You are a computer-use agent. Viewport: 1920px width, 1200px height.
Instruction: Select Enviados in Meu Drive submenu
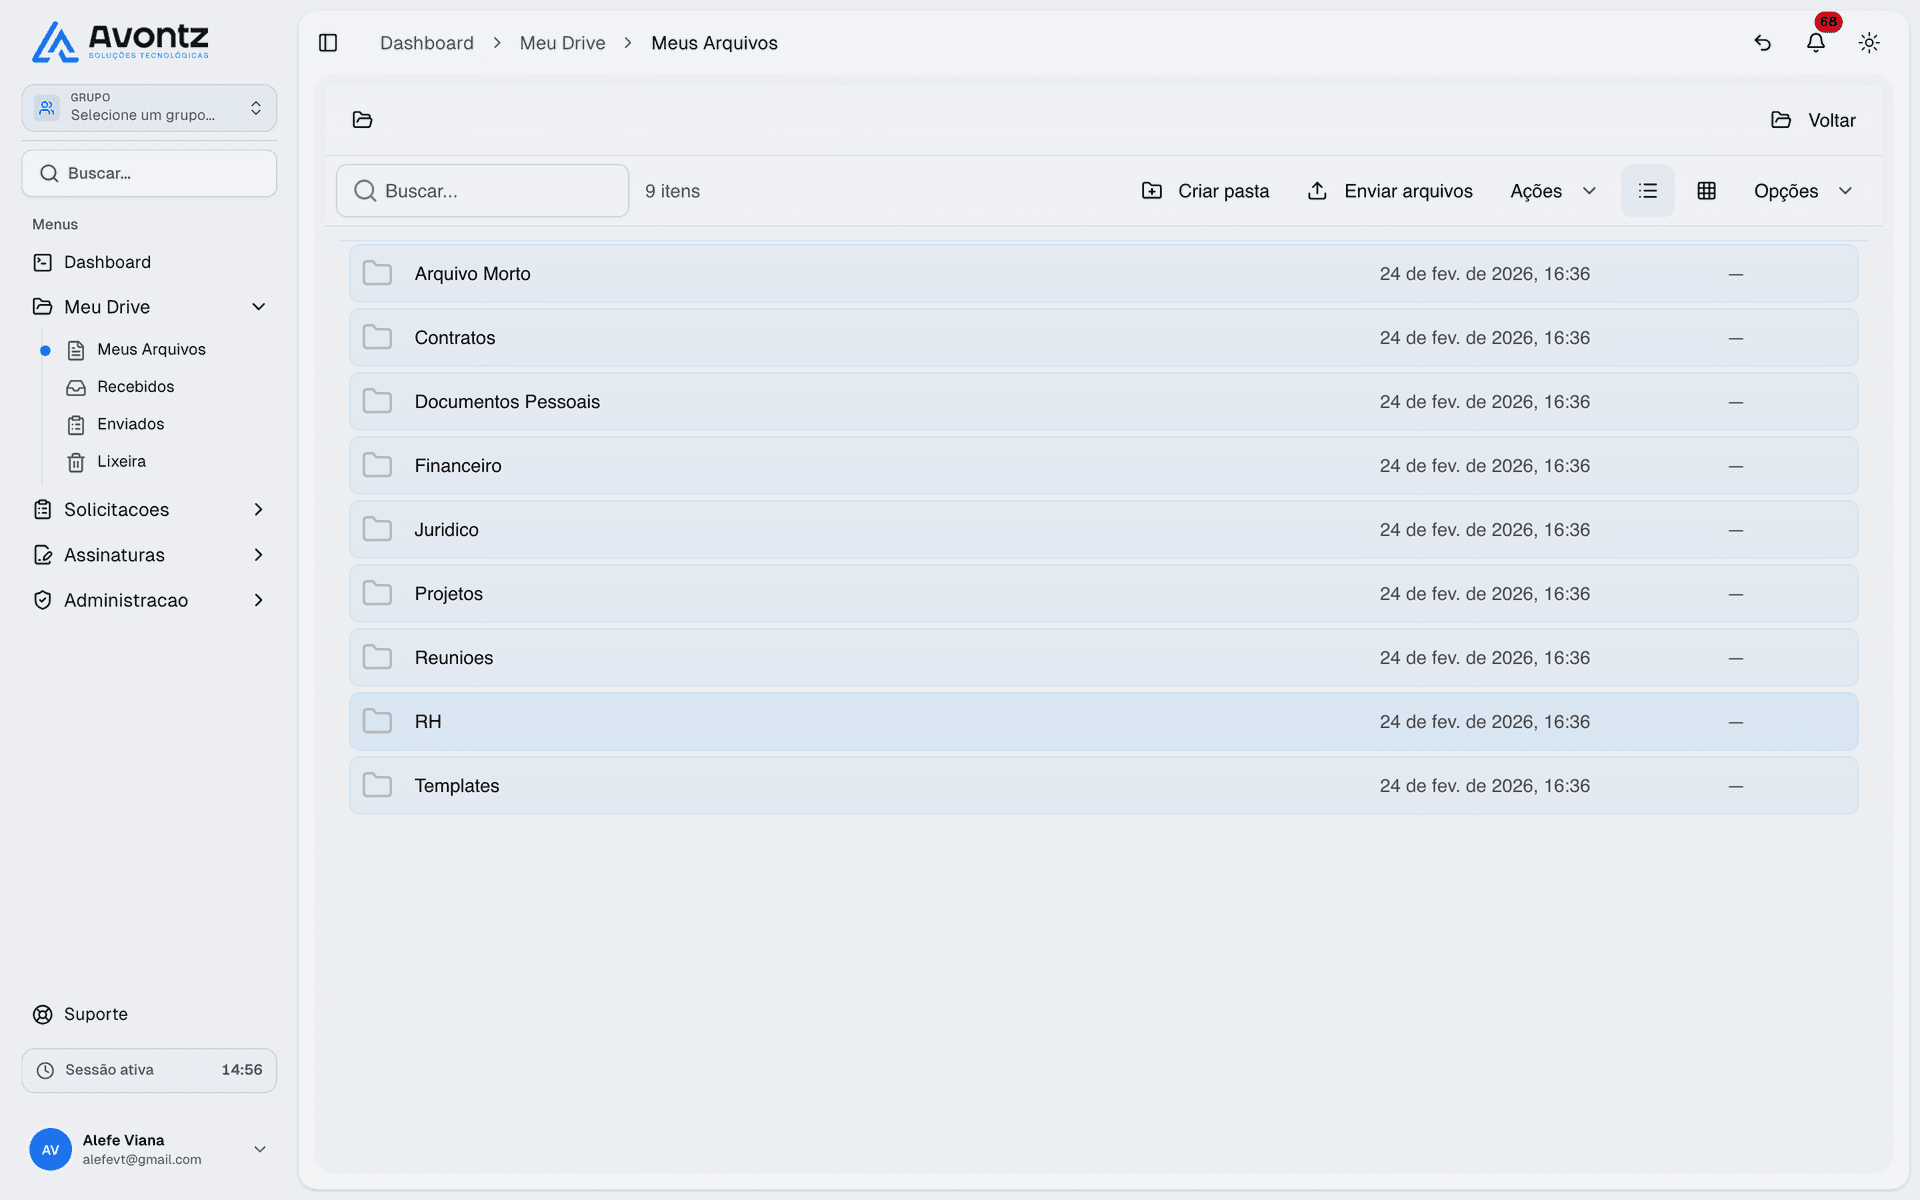tap(130, 424)
